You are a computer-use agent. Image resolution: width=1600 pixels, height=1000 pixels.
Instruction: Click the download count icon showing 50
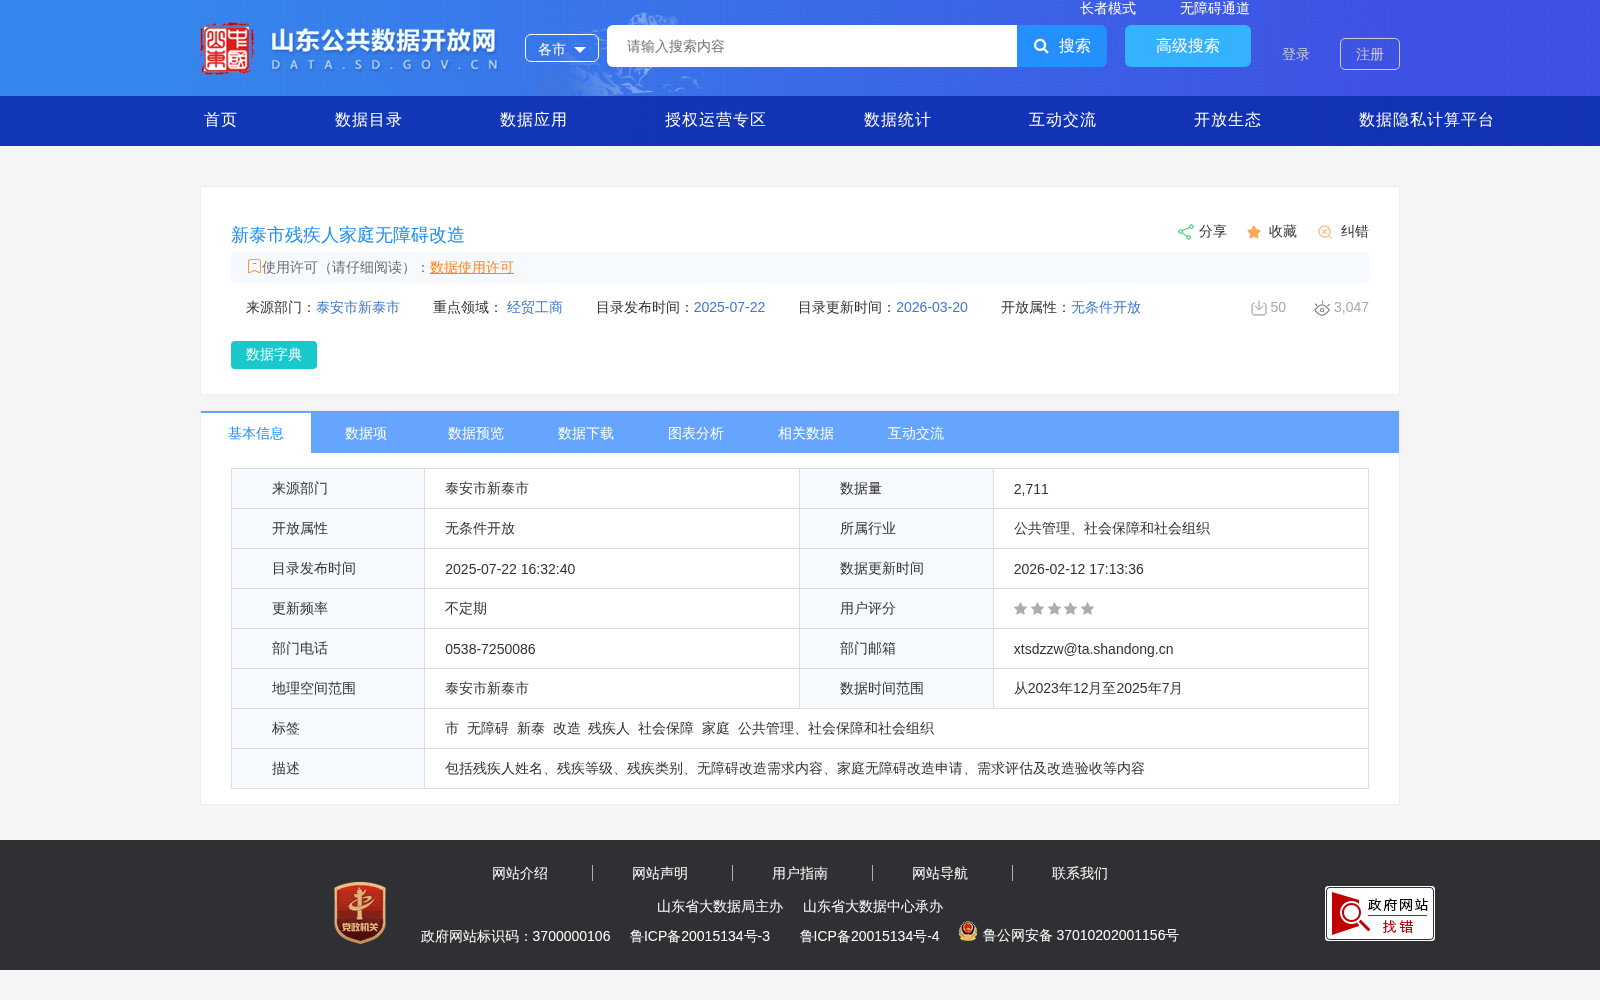pos(1258,308)
